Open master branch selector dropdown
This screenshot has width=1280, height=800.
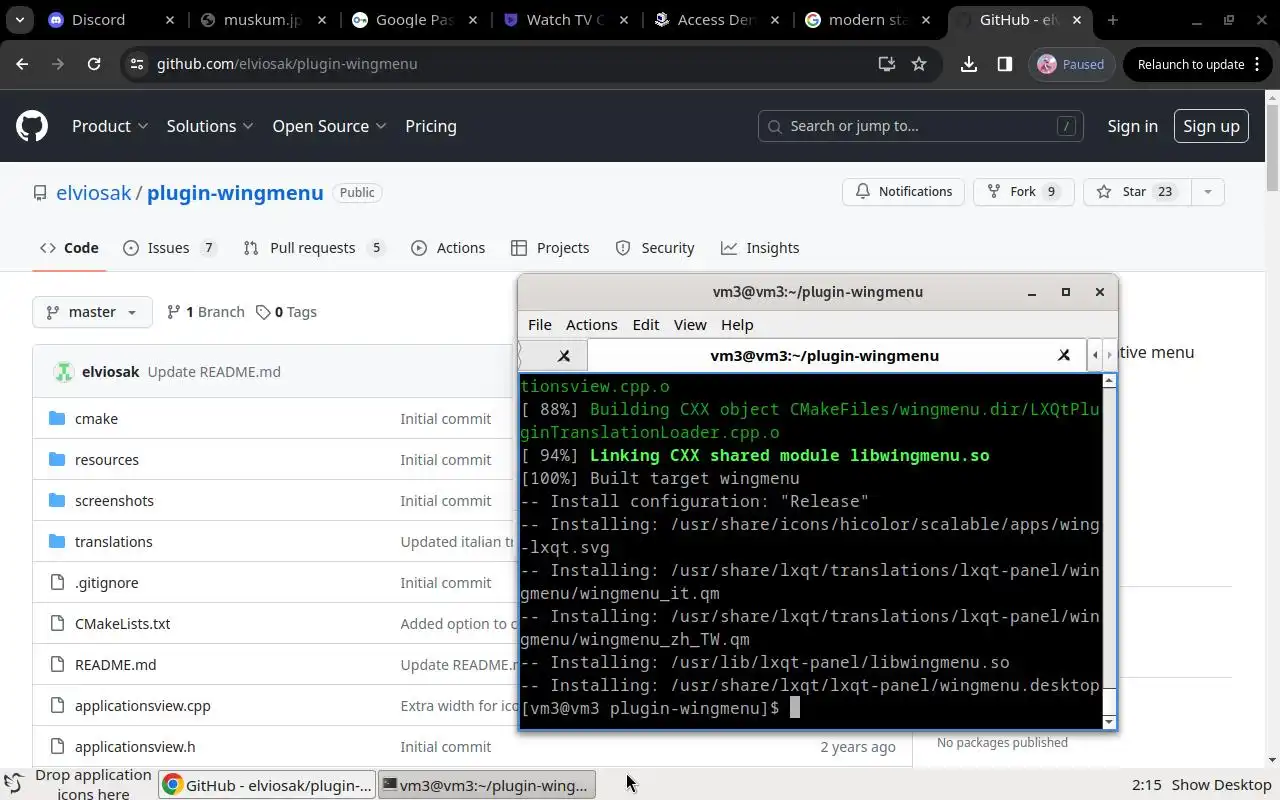92,312
